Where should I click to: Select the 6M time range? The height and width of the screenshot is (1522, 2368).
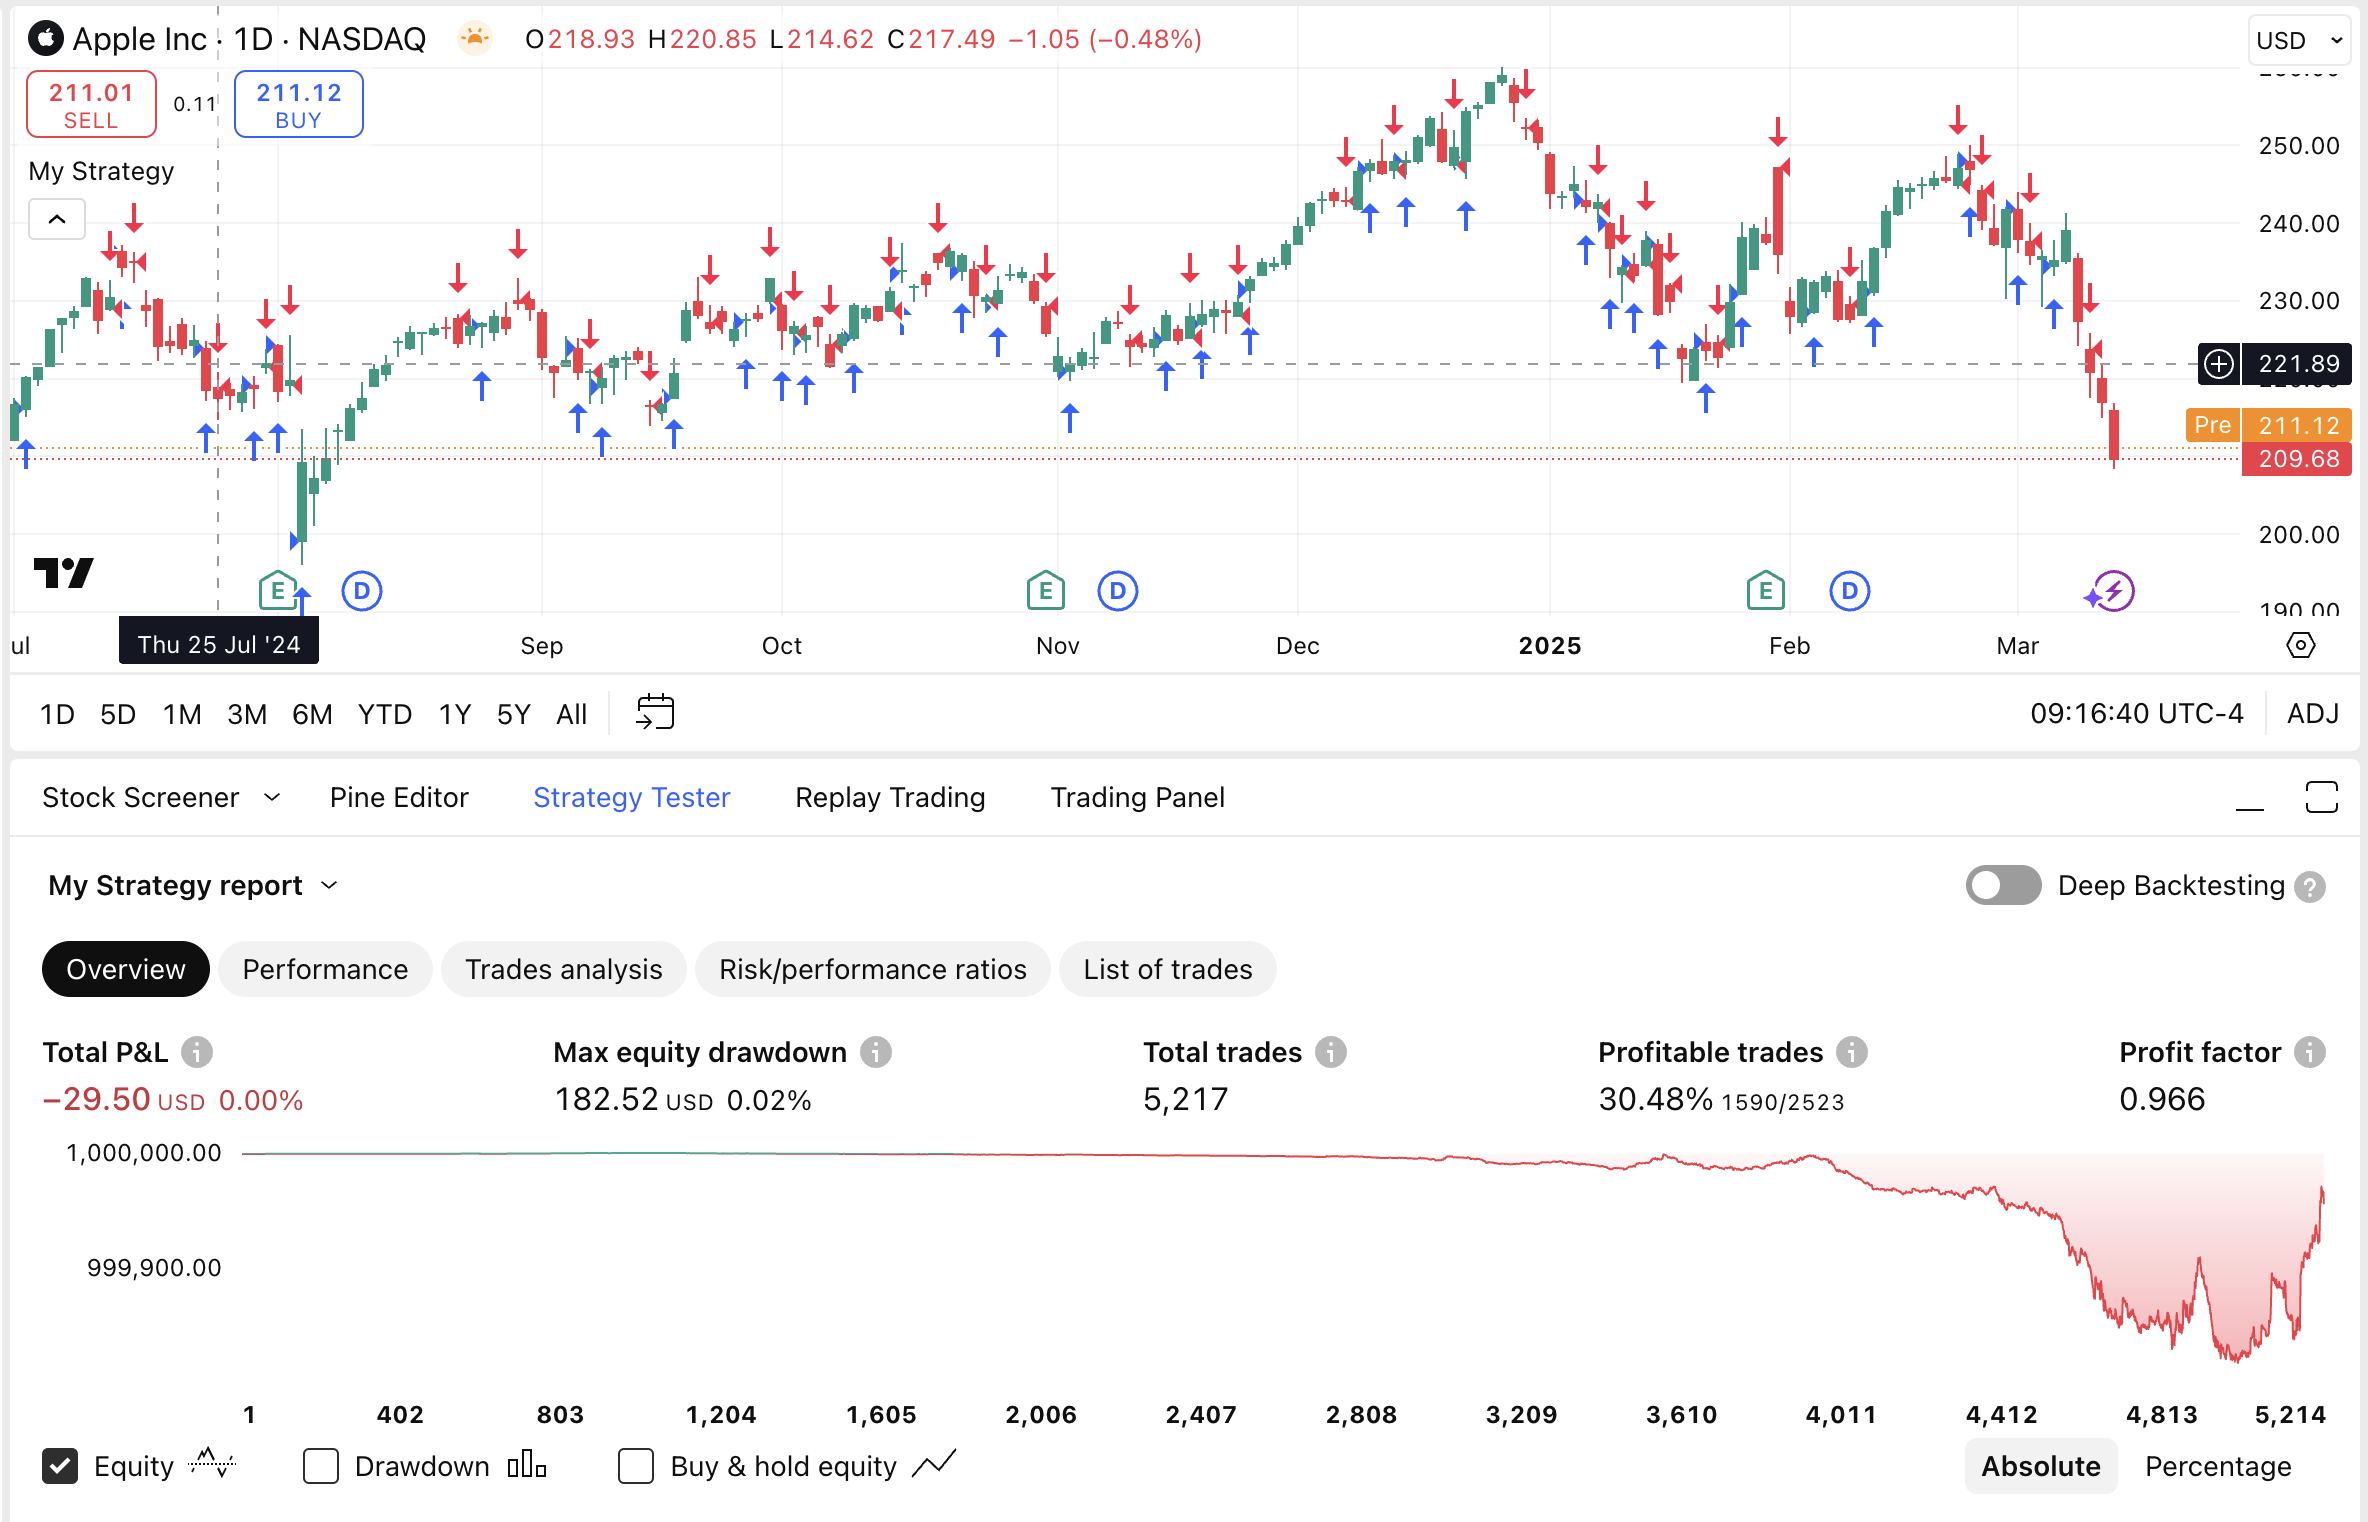pos(311,714)
